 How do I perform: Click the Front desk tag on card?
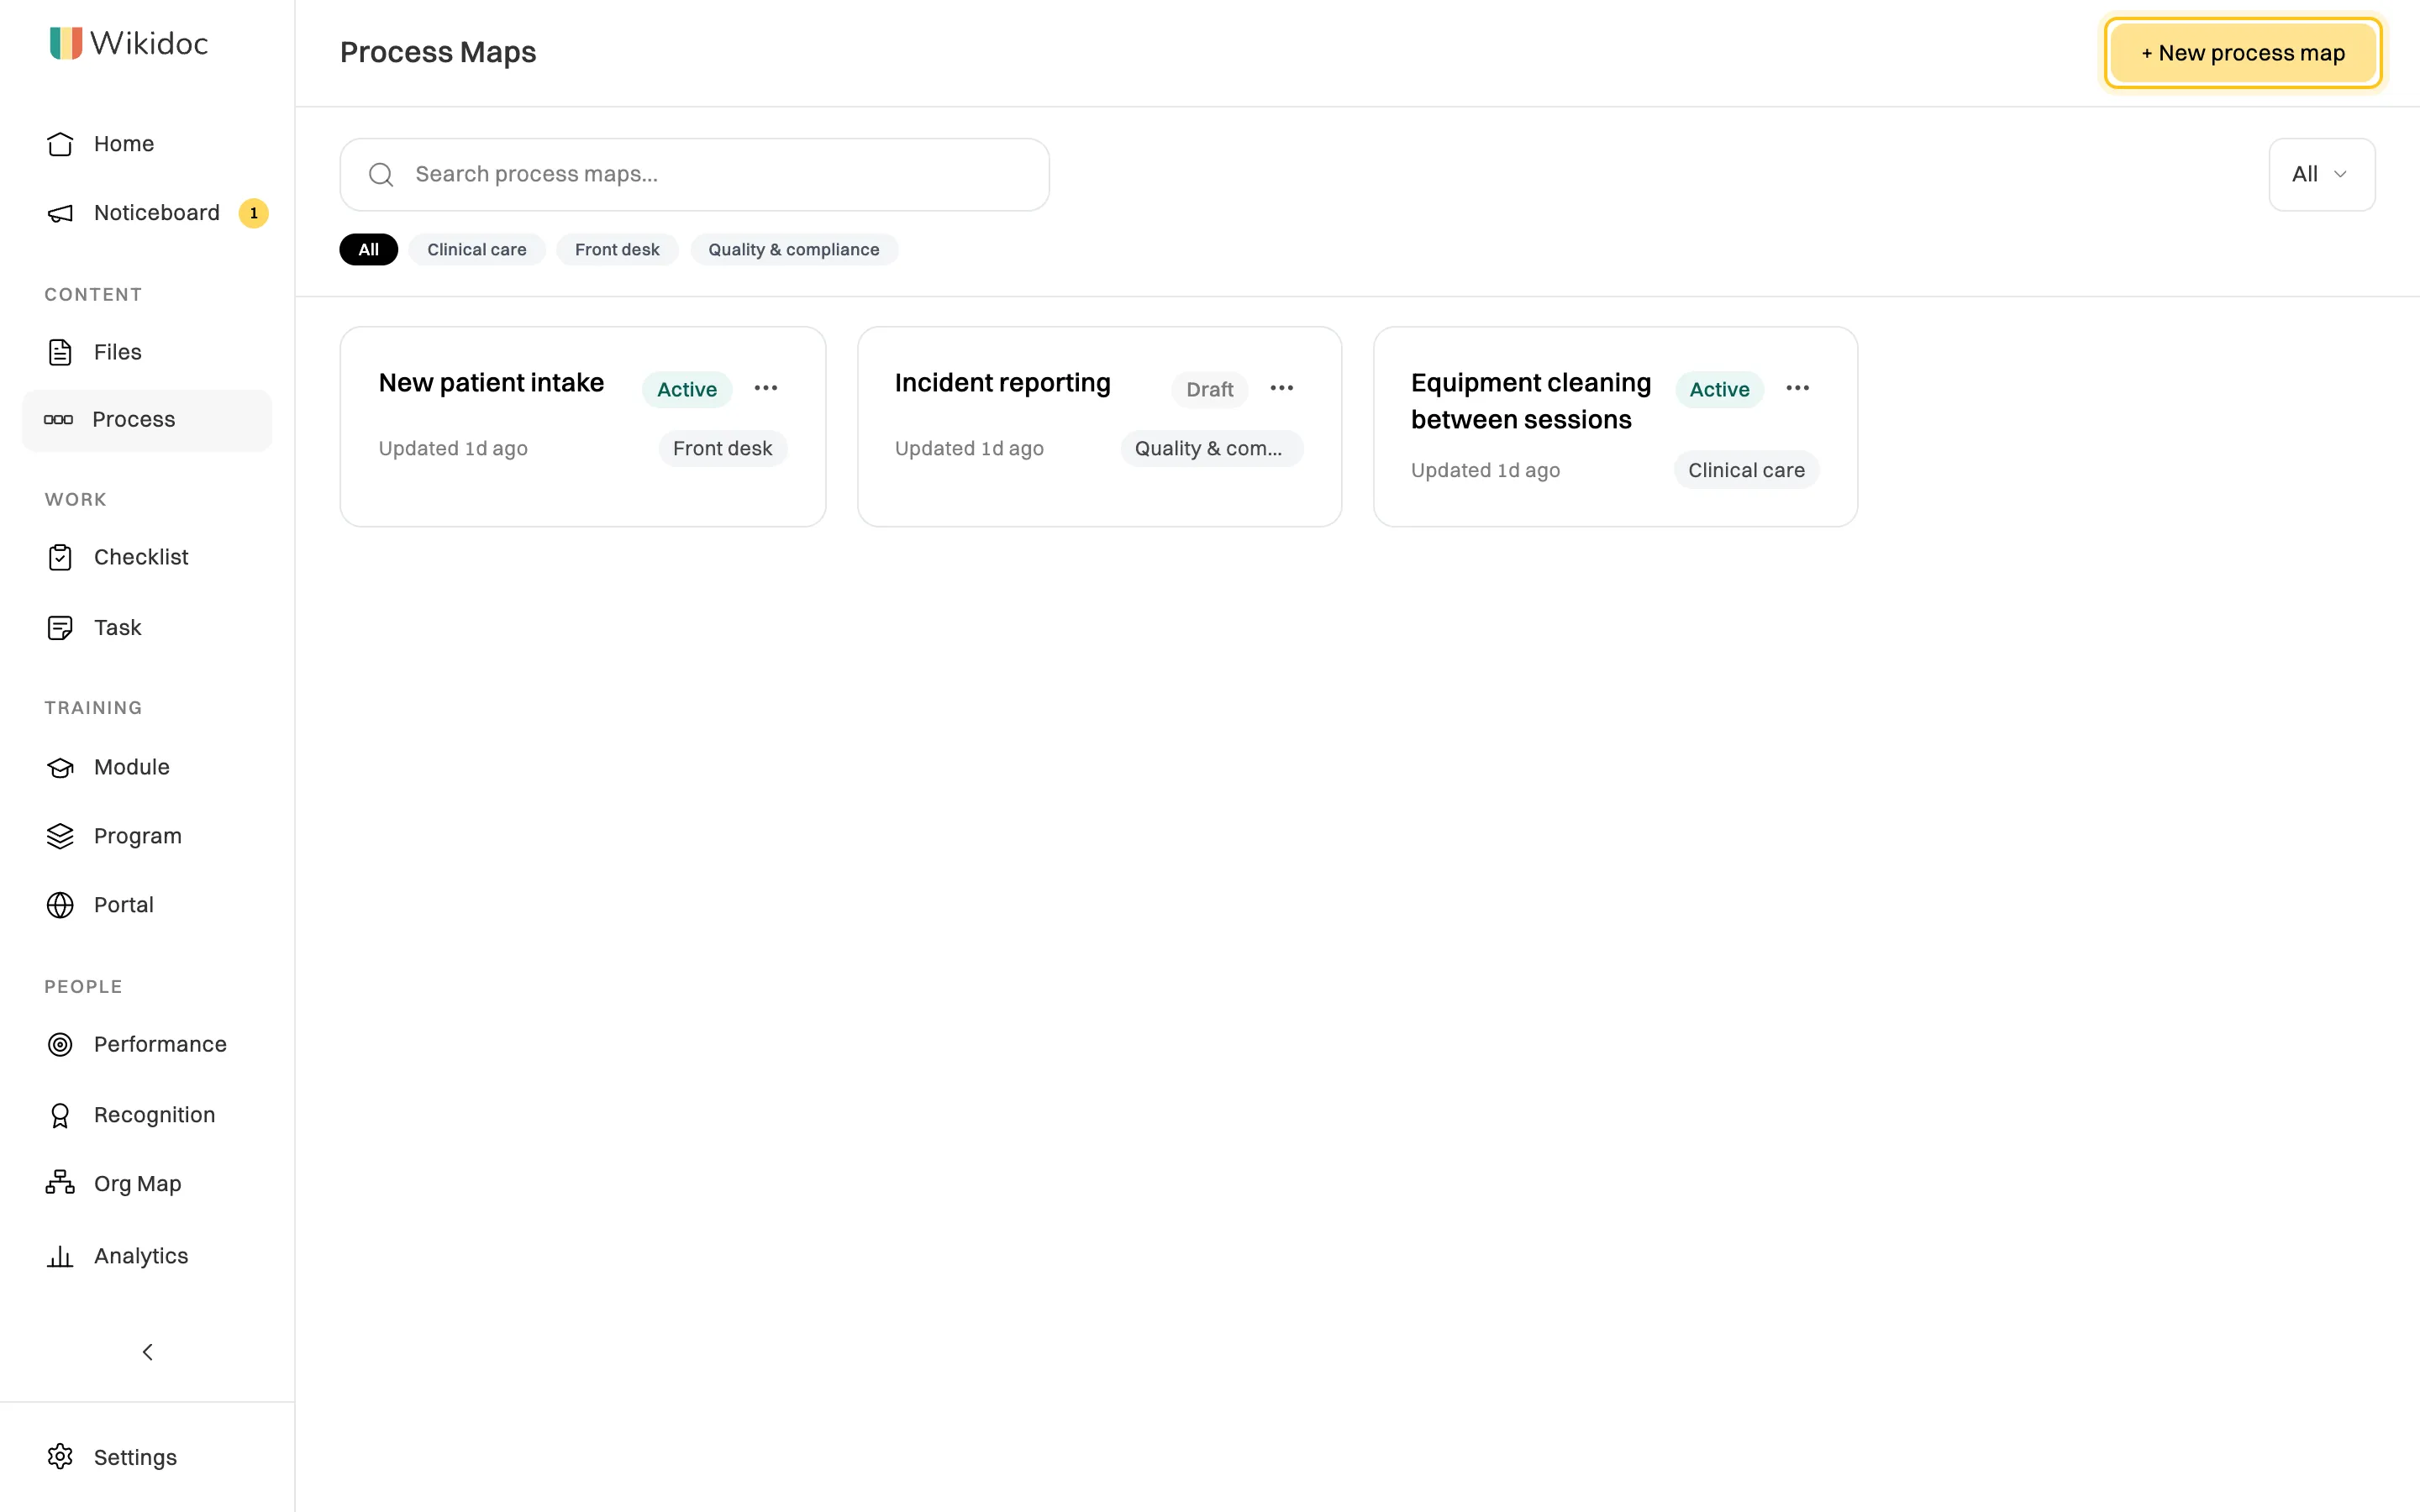pyautogui.click(x=722, y=449)
